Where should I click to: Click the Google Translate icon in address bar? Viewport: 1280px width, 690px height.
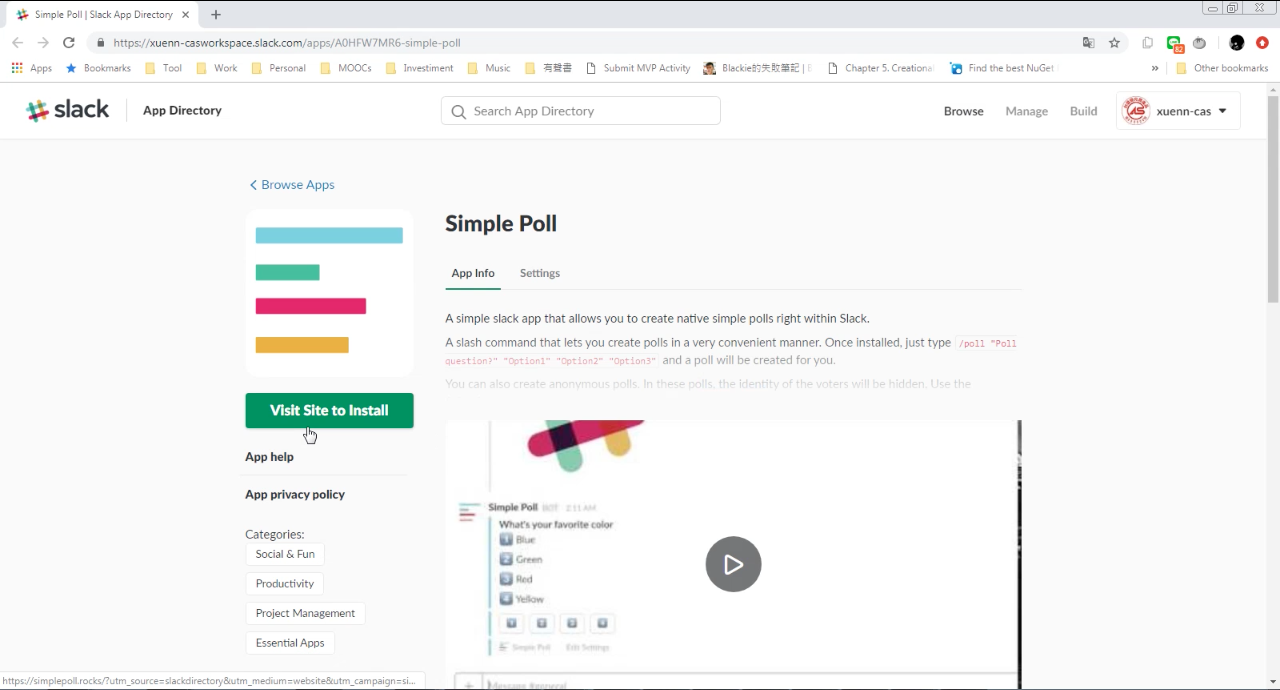(x=1089, y=43)
